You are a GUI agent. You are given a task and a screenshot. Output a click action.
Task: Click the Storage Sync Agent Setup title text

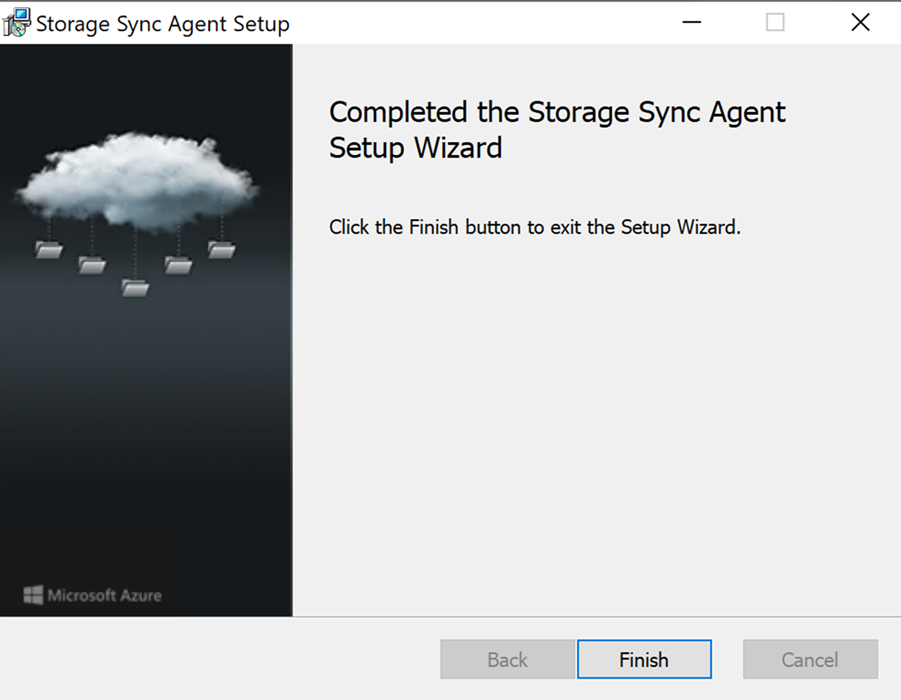click(162, 22)
